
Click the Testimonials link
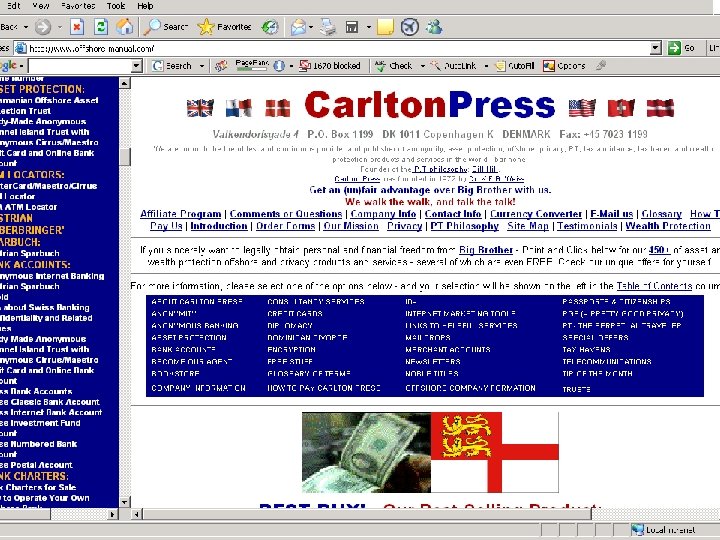[587, 226]
